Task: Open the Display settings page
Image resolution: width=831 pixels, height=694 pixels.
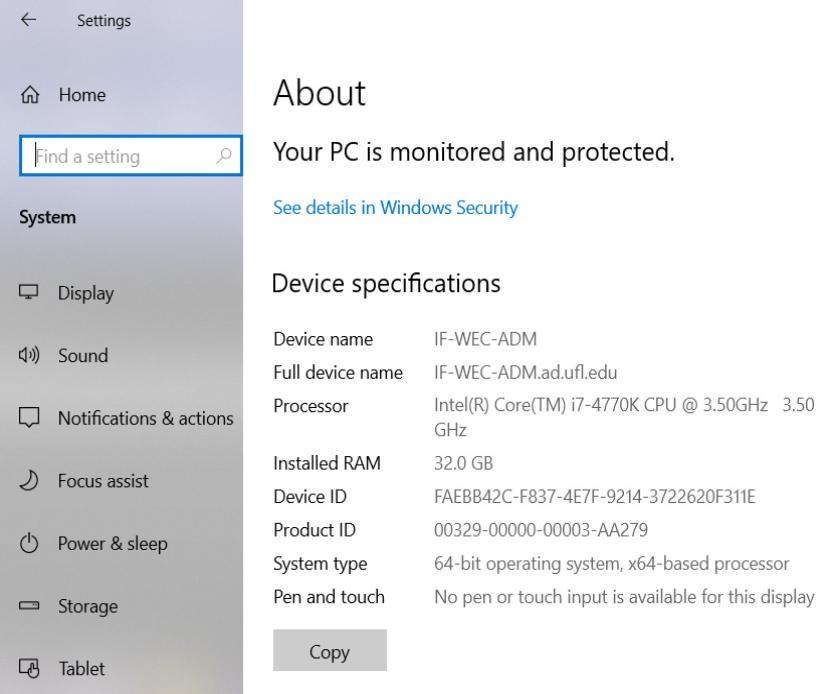Action: (x=122, y=293)
